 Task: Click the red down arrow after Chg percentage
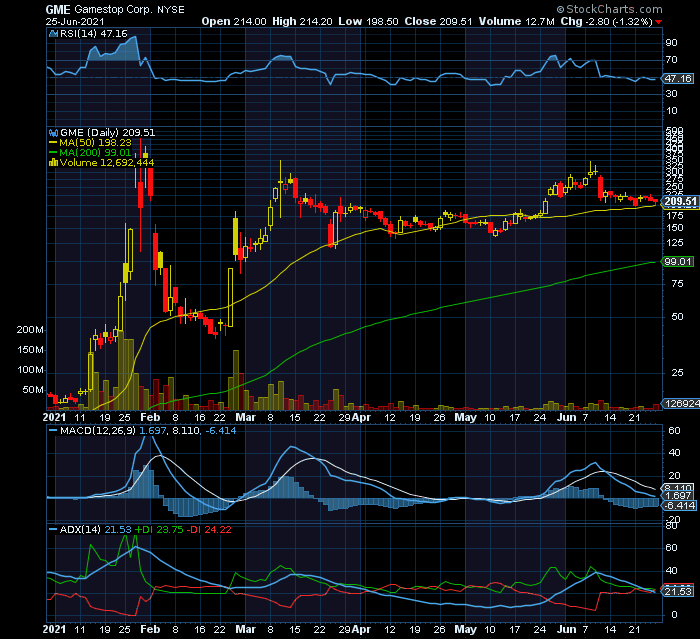click(659, 22)
